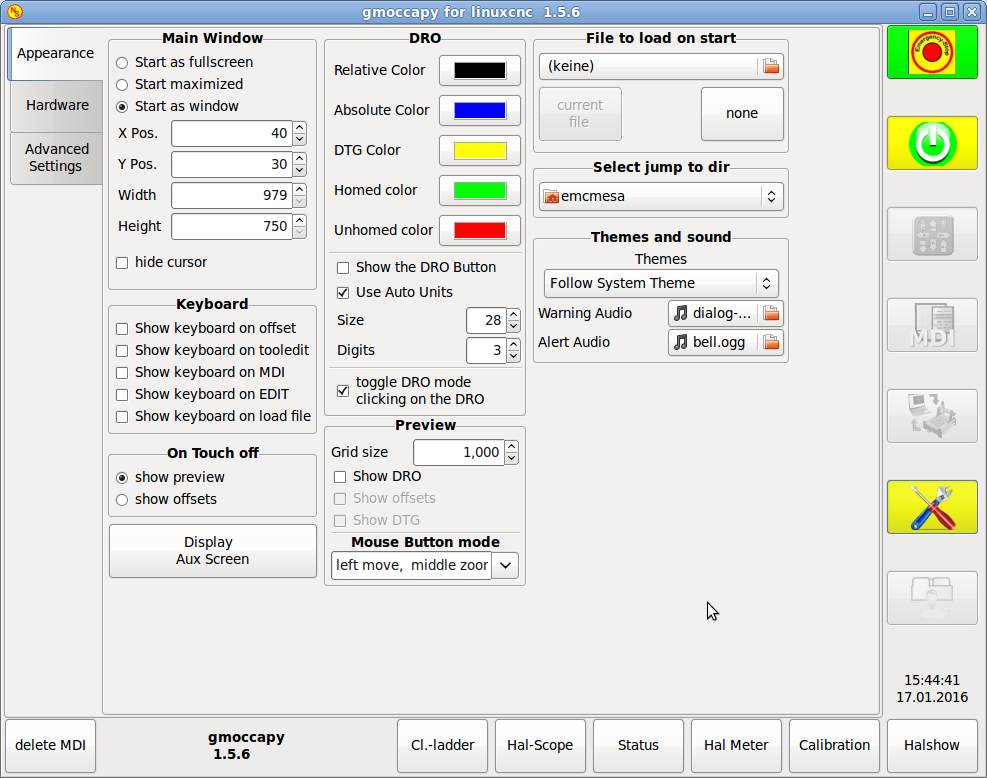Click the music note on dialog audio
This screenshot has width=987, height=778.
coord(680,313)
